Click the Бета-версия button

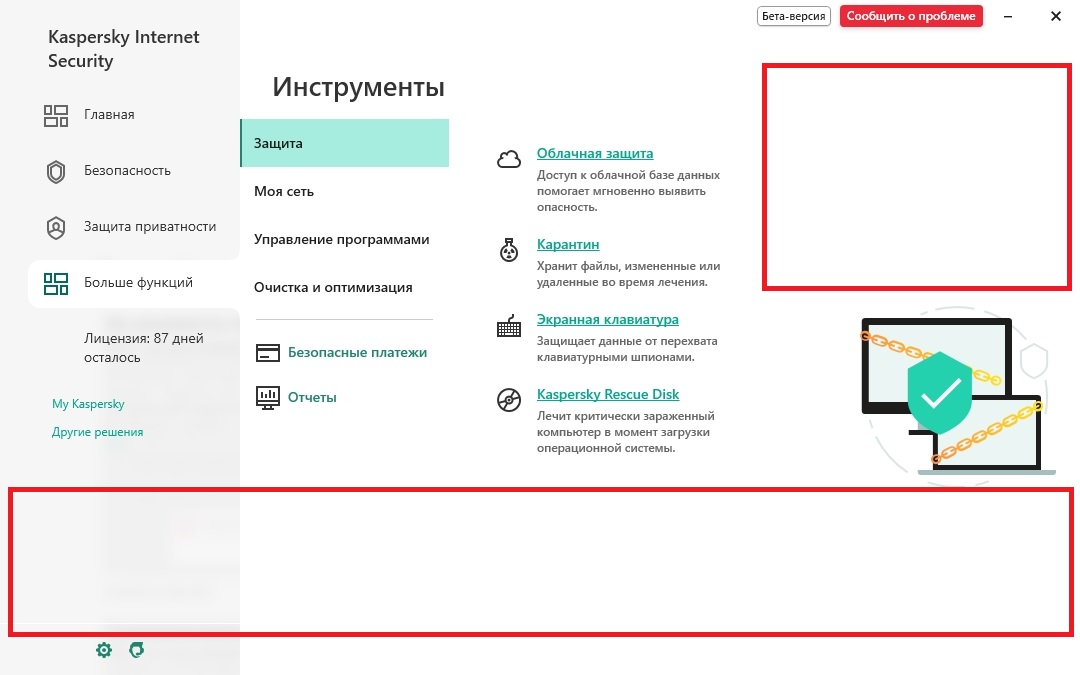[793, 16]
